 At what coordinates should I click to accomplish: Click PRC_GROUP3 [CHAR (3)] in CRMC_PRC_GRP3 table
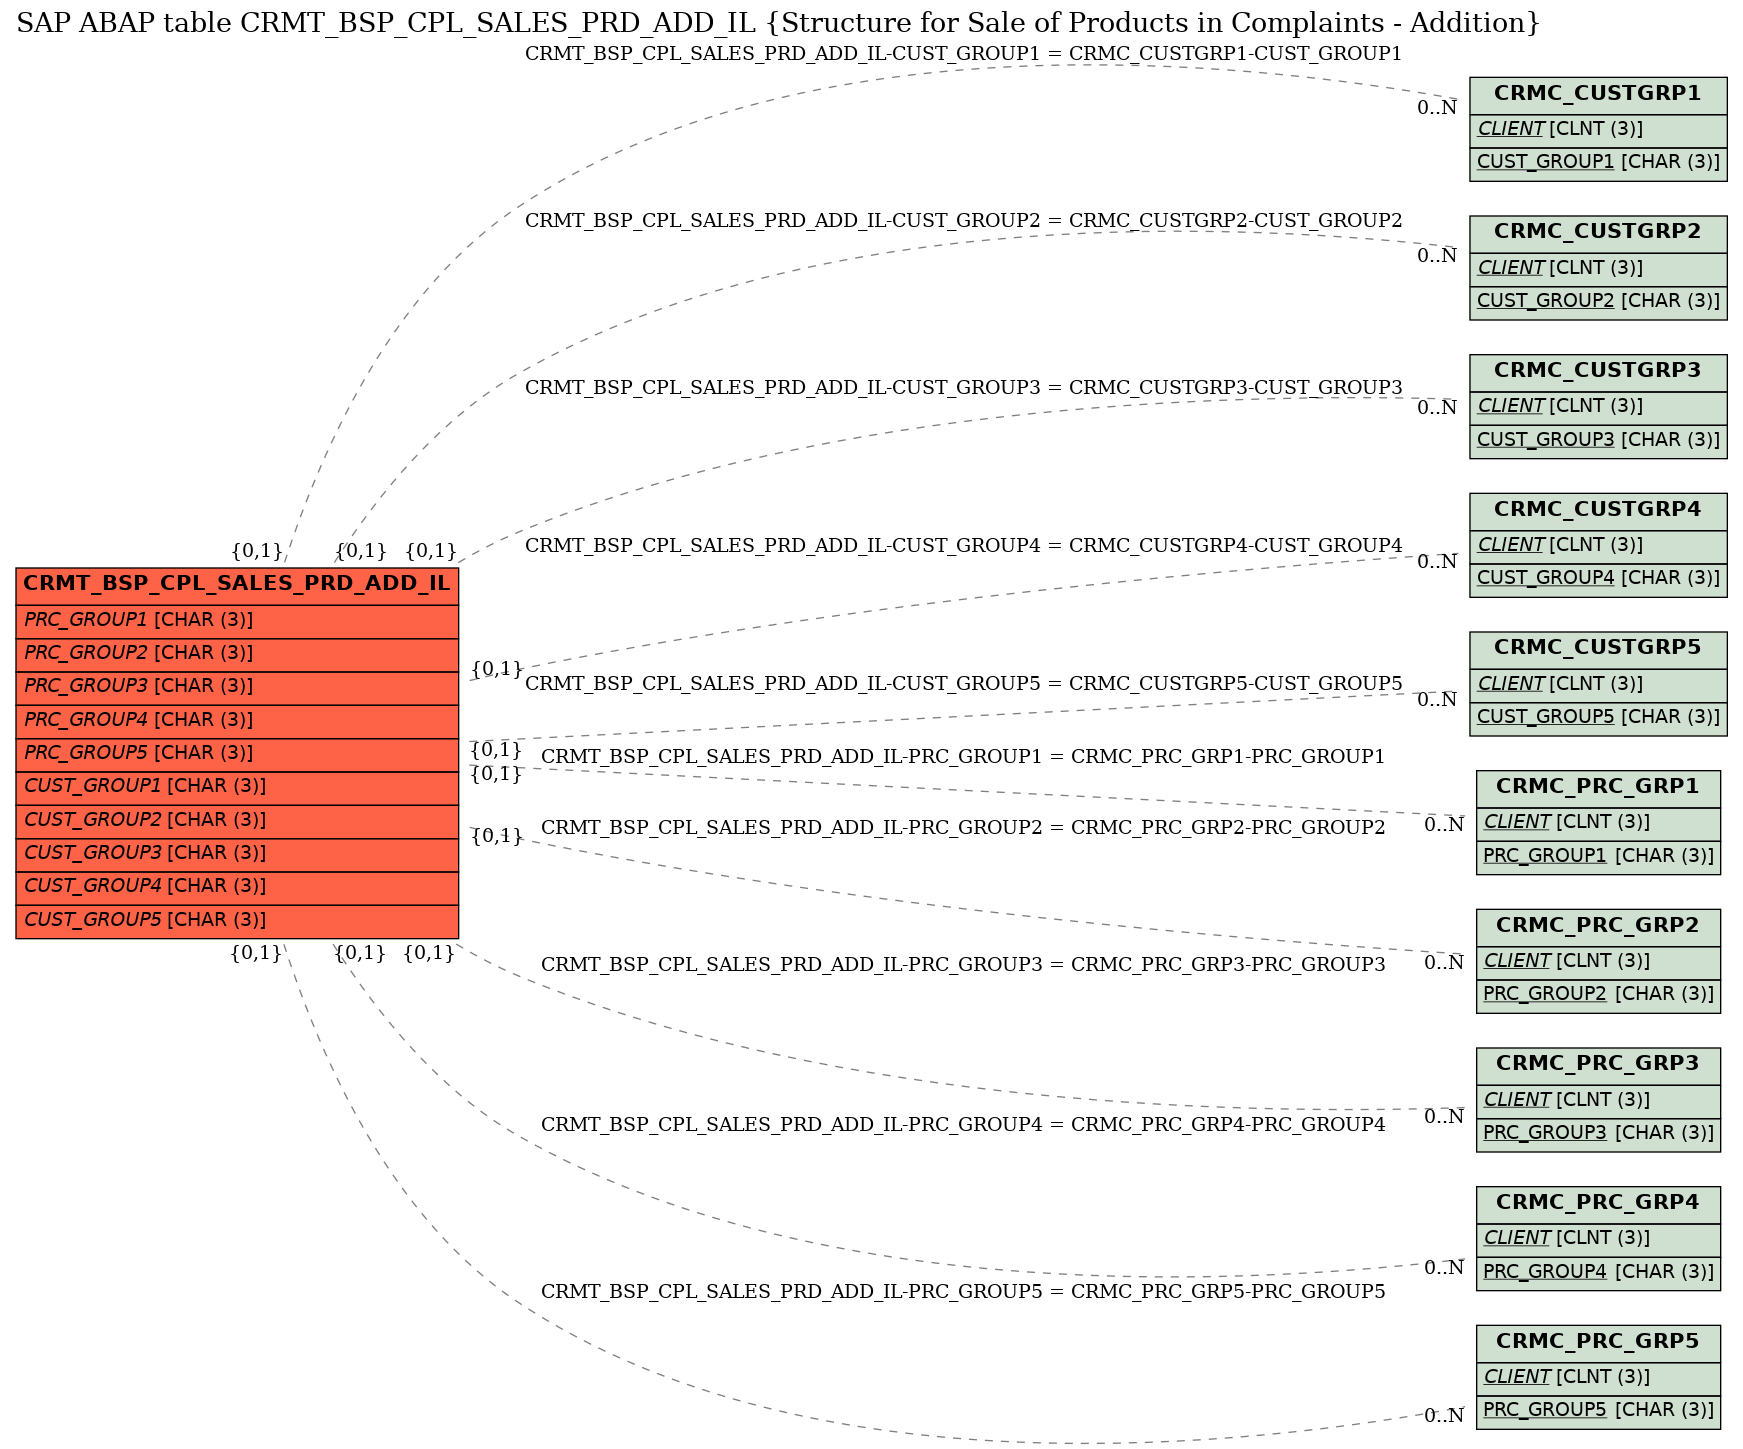click(x=1598, y=1134)
